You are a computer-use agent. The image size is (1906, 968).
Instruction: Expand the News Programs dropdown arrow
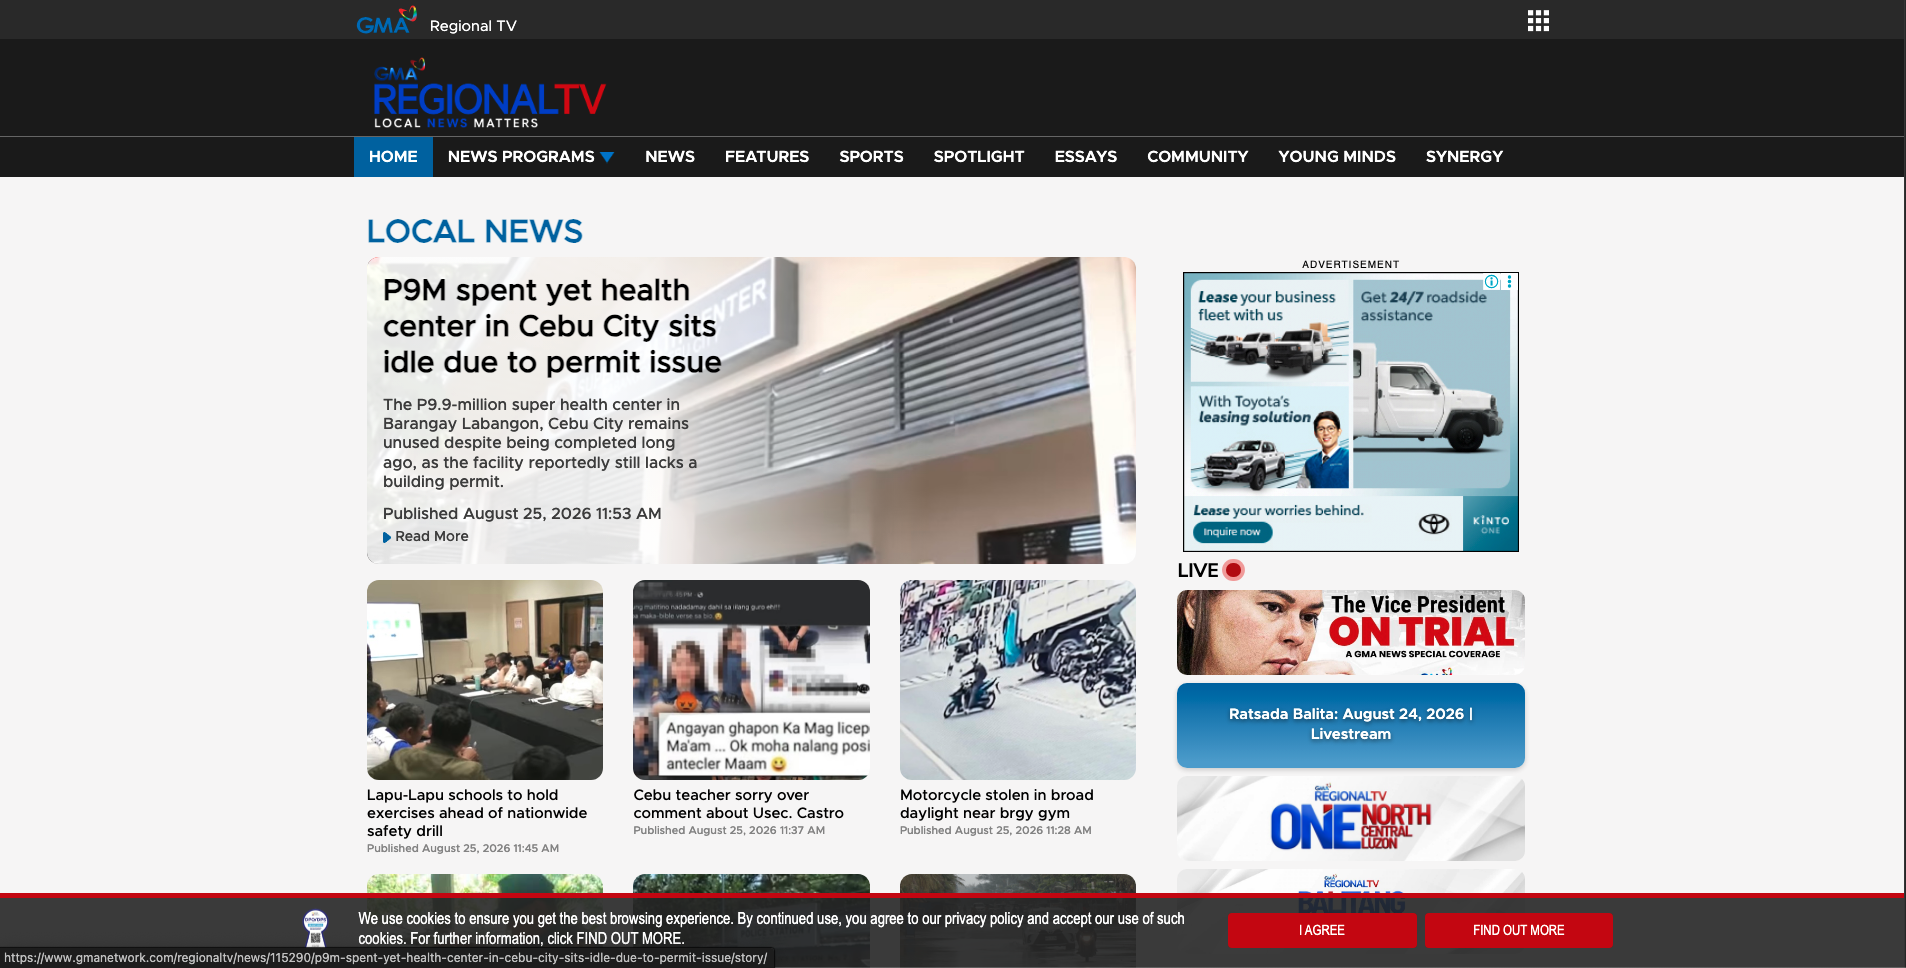(607, 157)
